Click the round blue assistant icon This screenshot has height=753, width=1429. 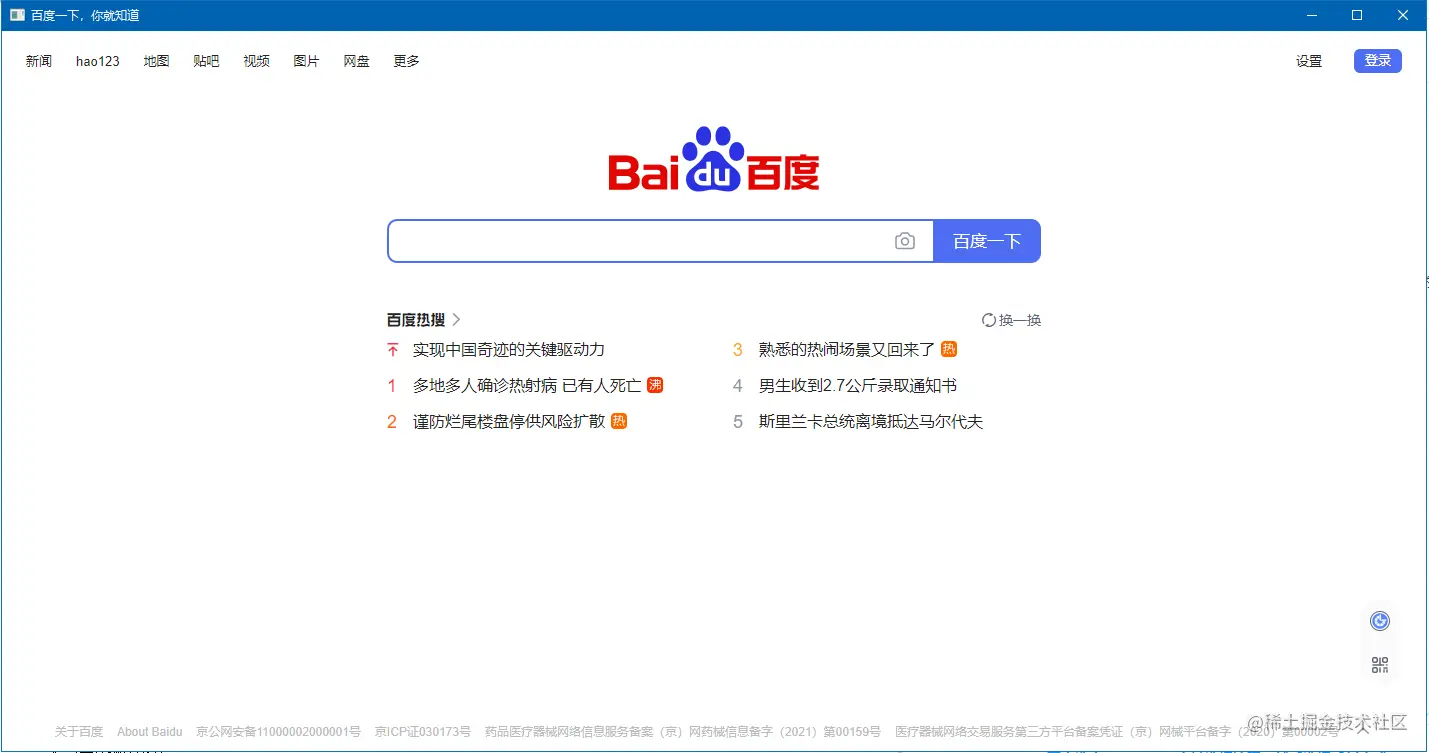[1380, 621]
